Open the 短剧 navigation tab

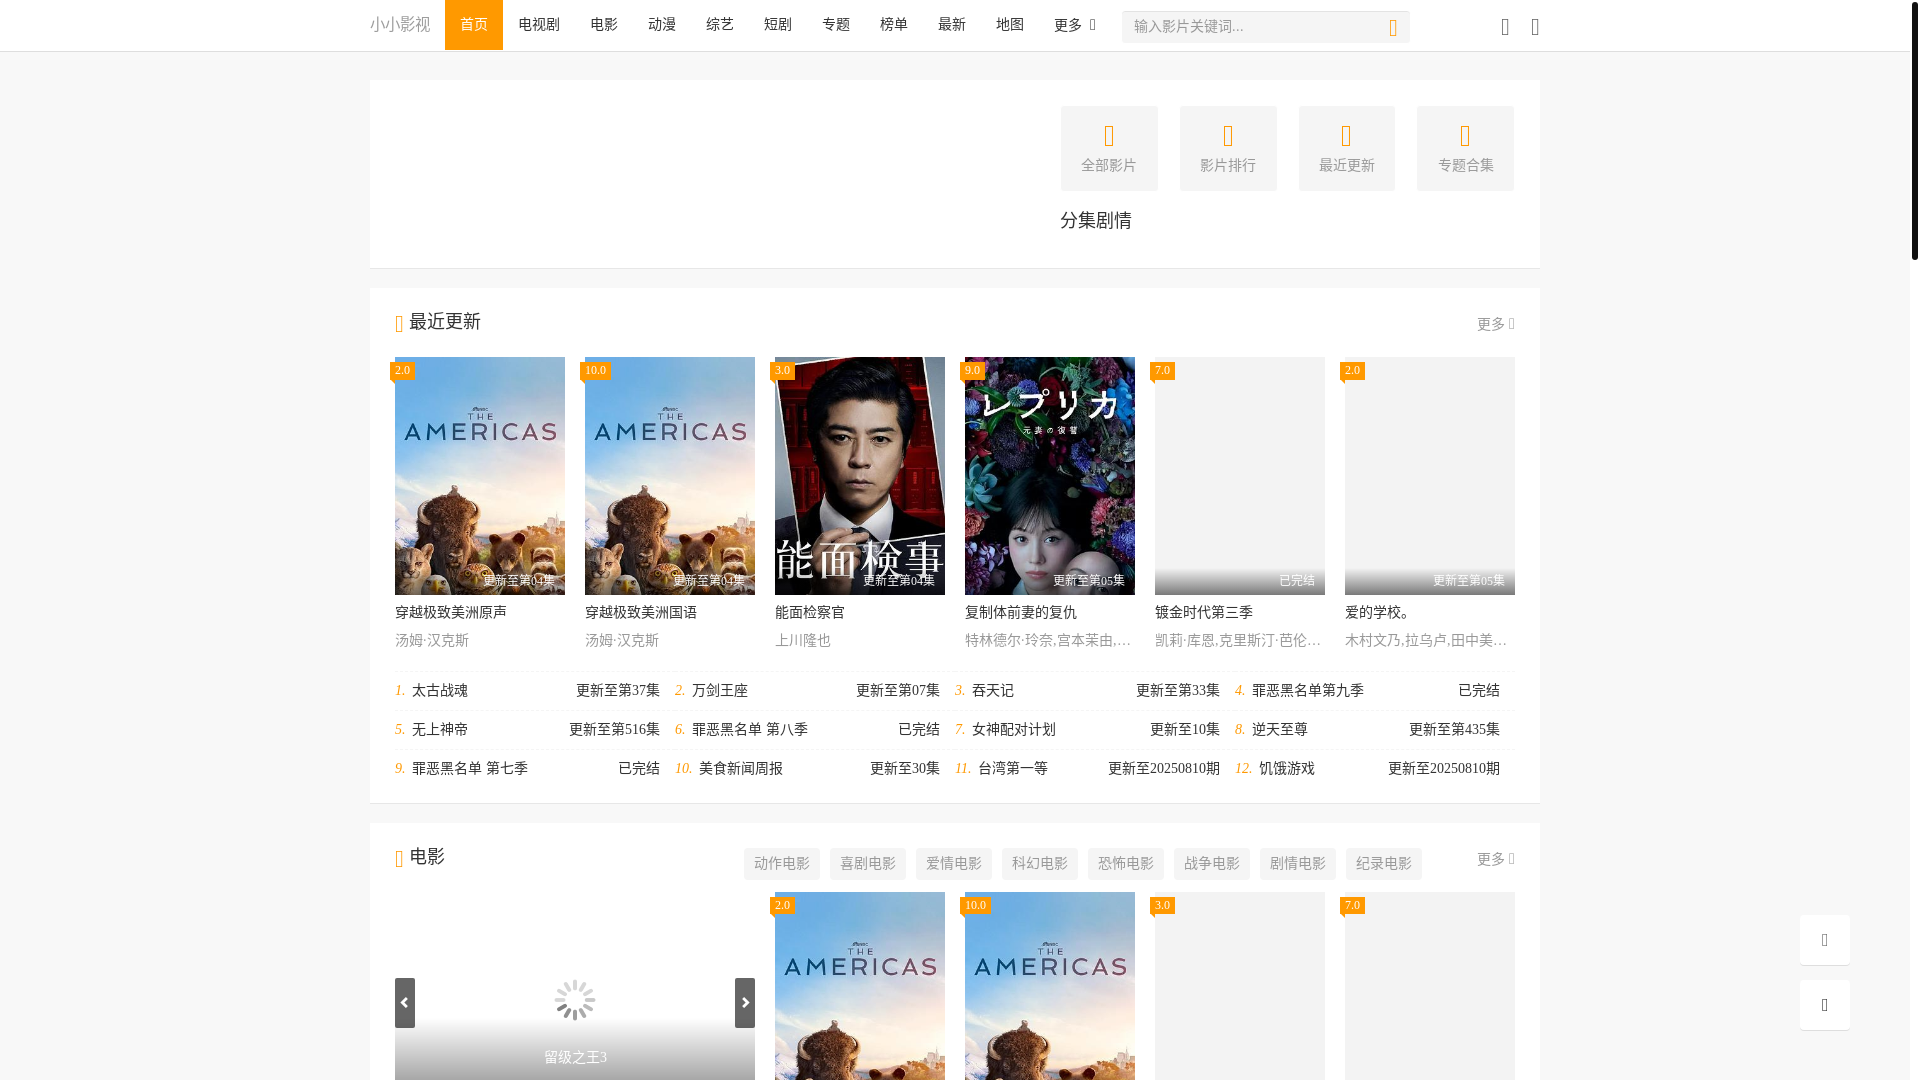click(x=778, y=25)
